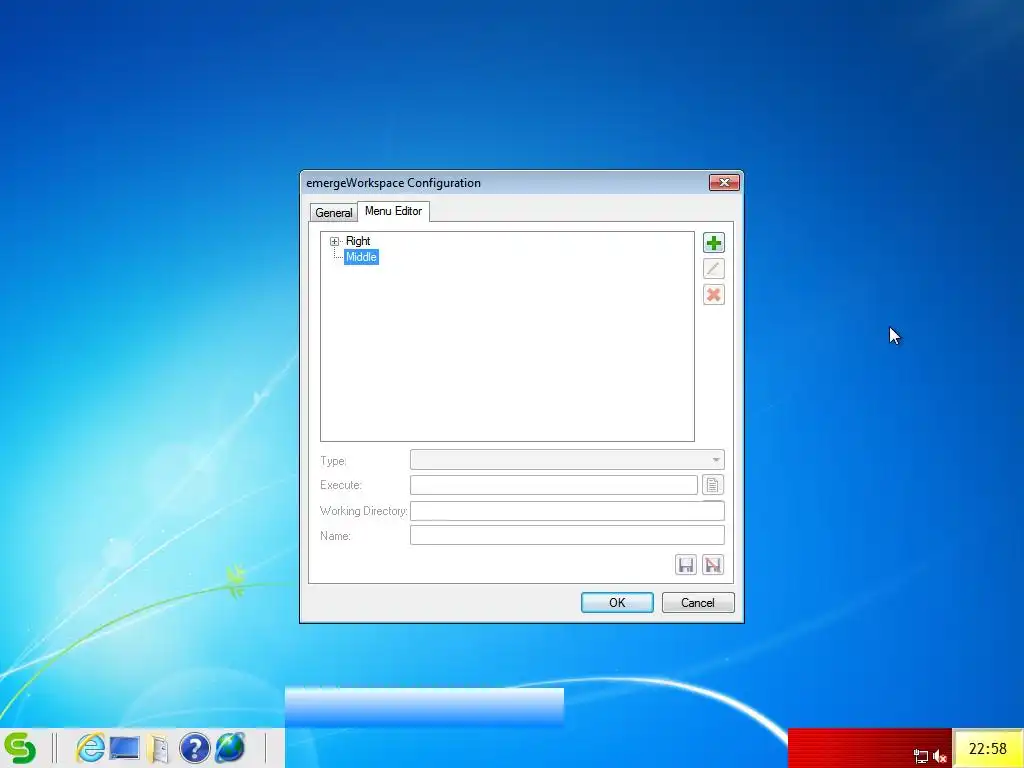The image size is (1024, 768).
Task: Select the Middle tree item
Action: [x=361, y=257]
